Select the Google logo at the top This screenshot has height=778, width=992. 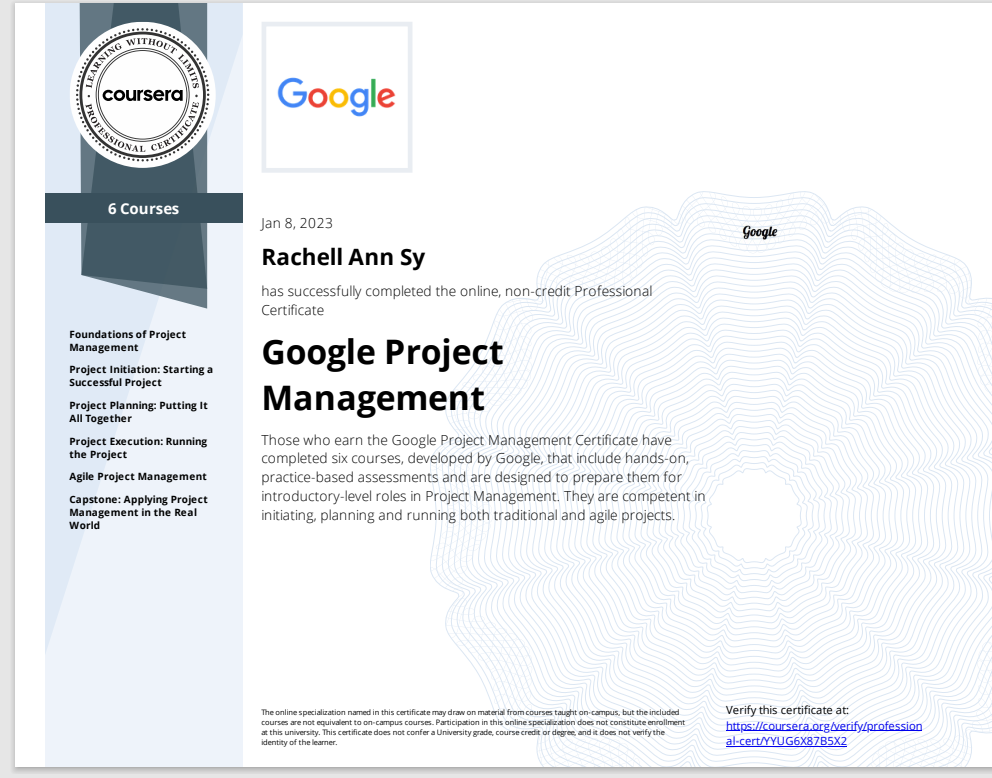336,95
